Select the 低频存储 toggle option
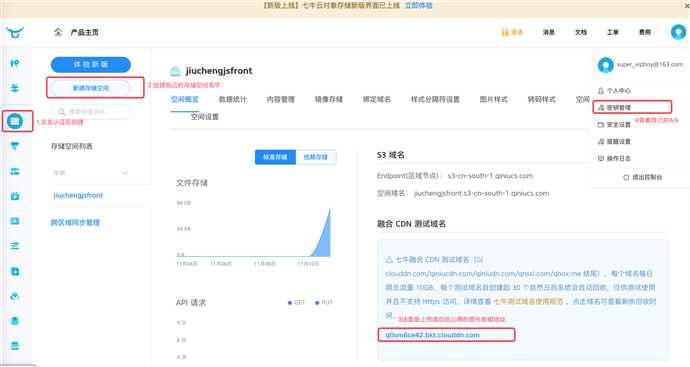 tap(316, 157)
